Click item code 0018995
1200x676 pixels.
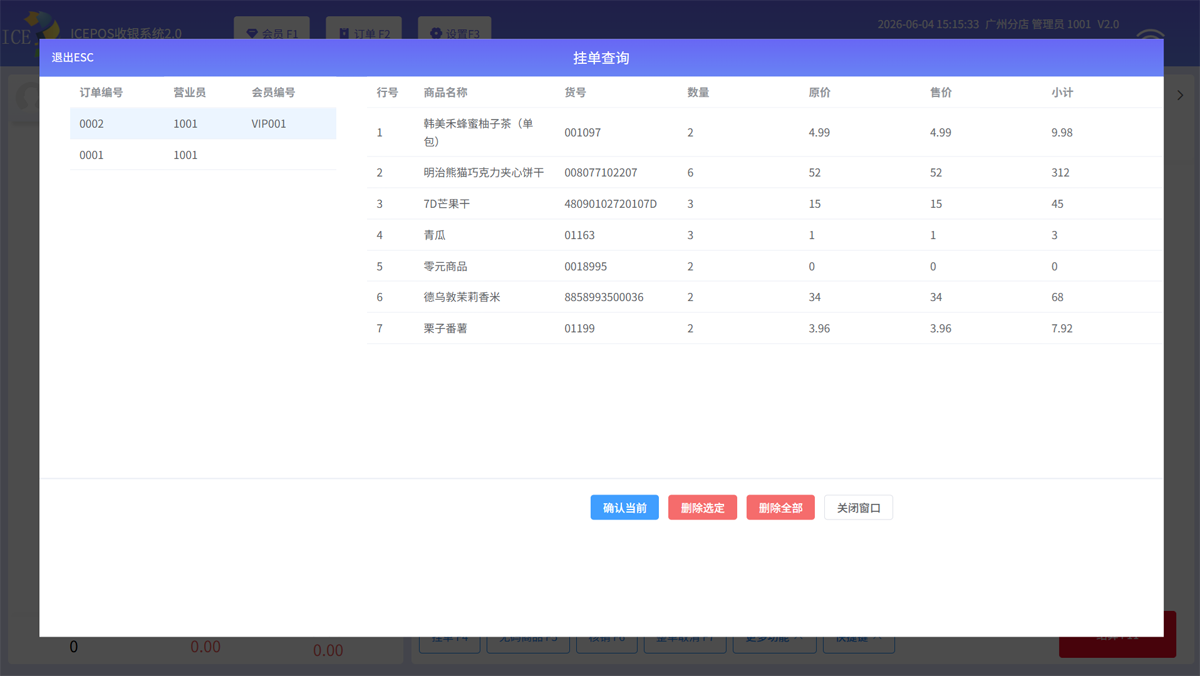point(586,266)
